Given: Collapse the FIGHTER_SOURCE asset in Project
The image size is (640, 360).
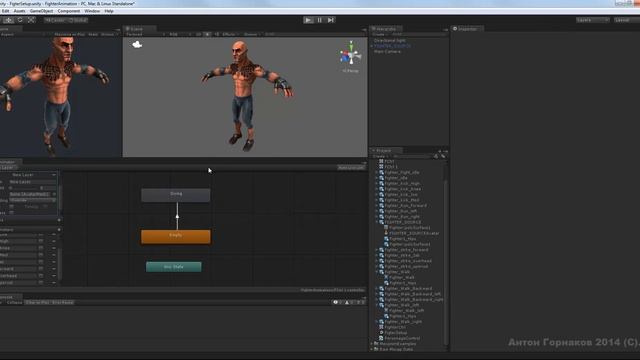Looking at the screenshot, I should coord(377,222).
